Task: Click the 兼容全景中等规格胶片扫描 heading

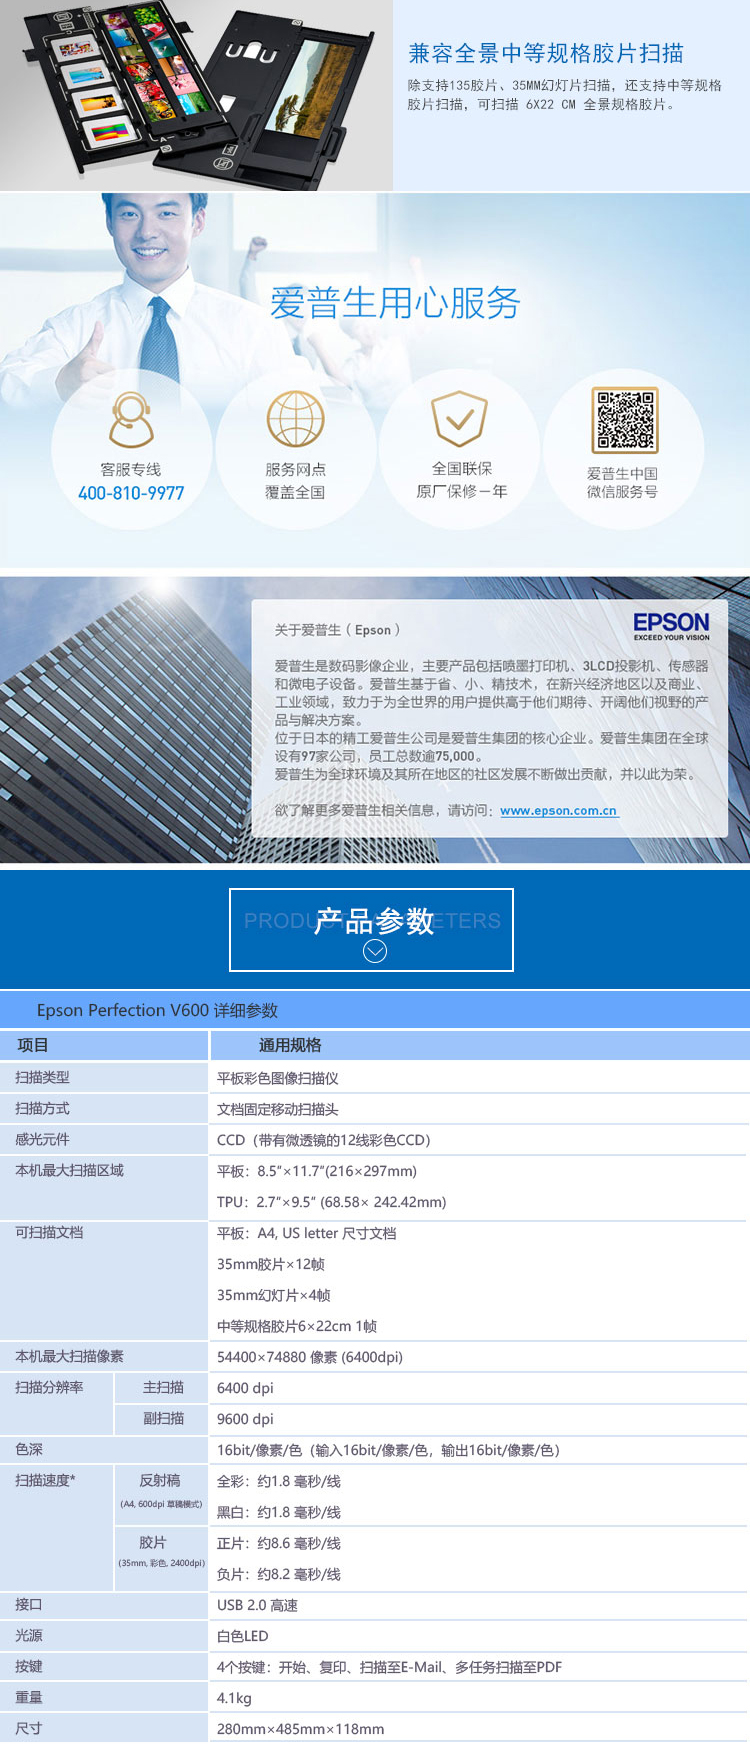Action: click(x=546, y=54)
